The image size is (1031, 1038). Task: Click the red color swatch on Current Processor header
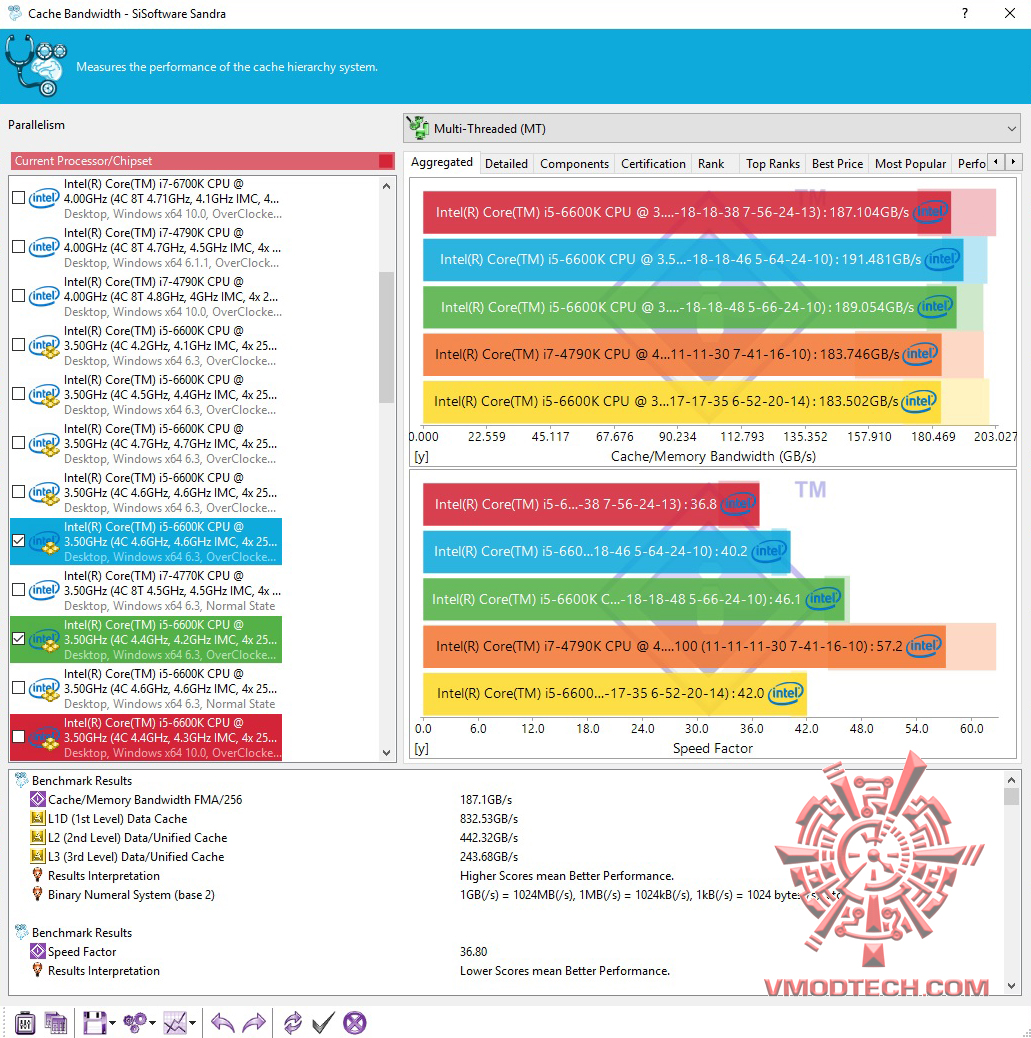coord(385,161)
